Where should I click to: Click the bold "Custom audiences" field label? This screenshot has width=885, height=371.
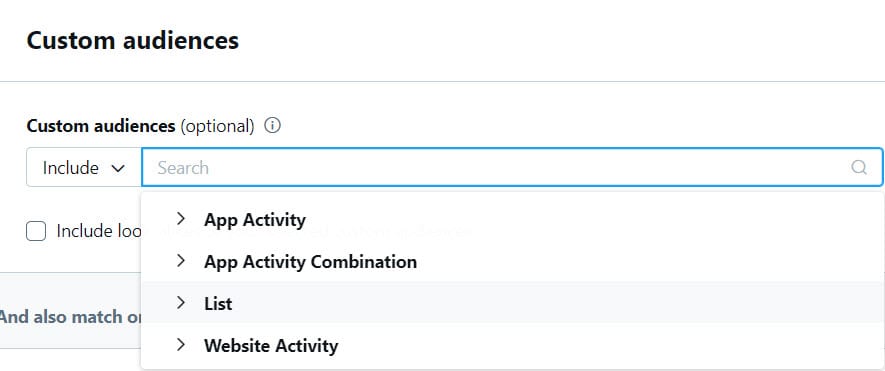point(101,126)
